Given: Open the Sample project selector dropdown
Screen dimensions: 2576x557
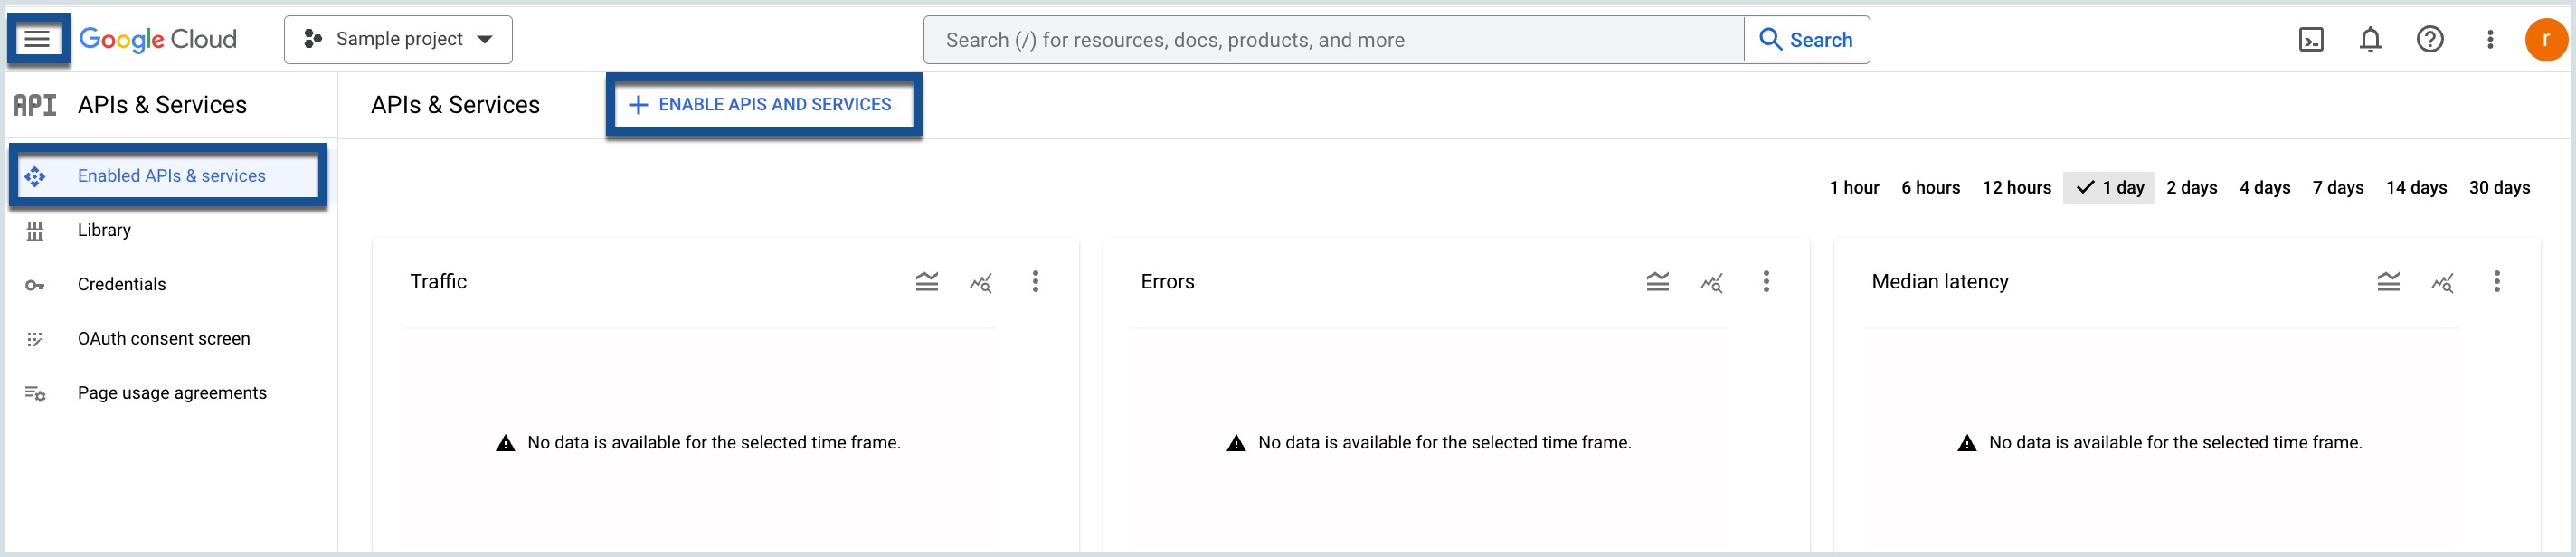Looking at the screenshot, I should pyautogui.click(x=398, y=39).
